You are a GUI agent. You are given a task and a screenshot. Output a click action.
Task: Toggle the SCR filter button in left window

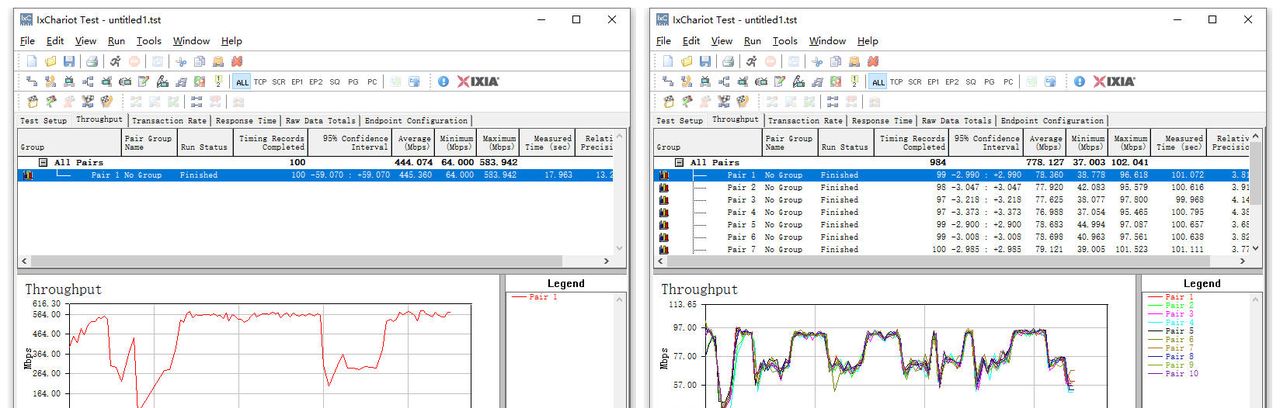click(279, 82)
